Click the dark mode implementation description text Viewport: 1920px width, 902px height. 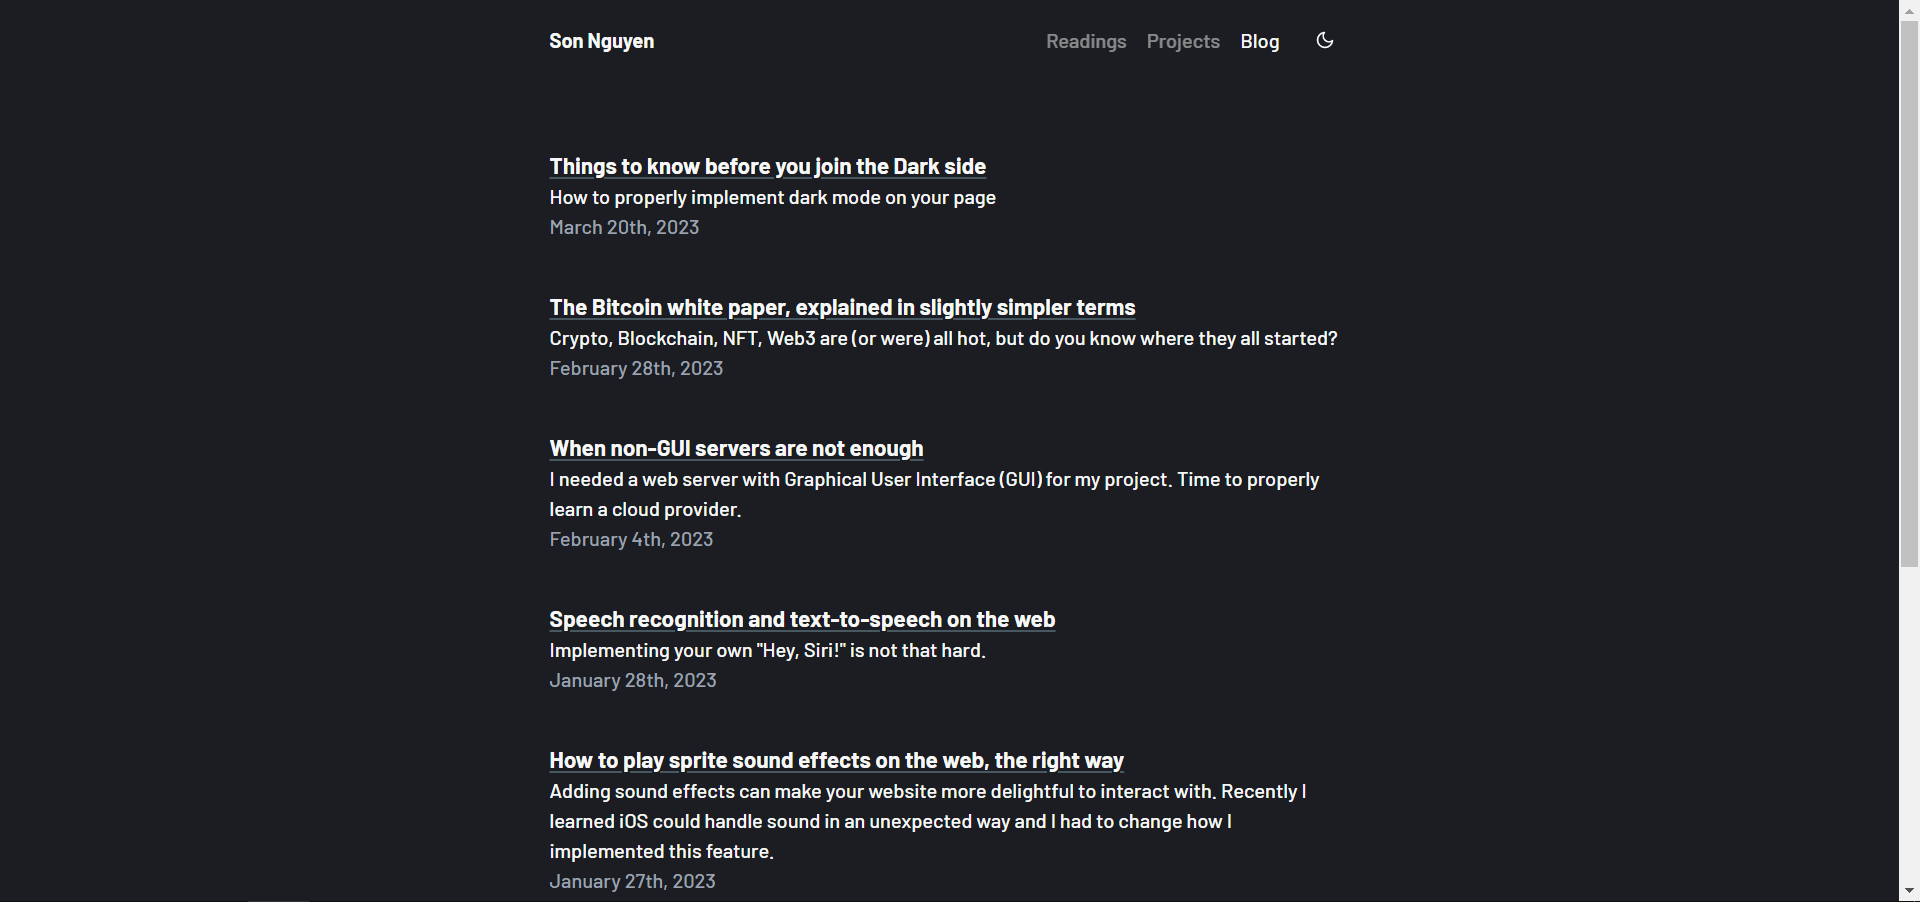tap(772, 198)
